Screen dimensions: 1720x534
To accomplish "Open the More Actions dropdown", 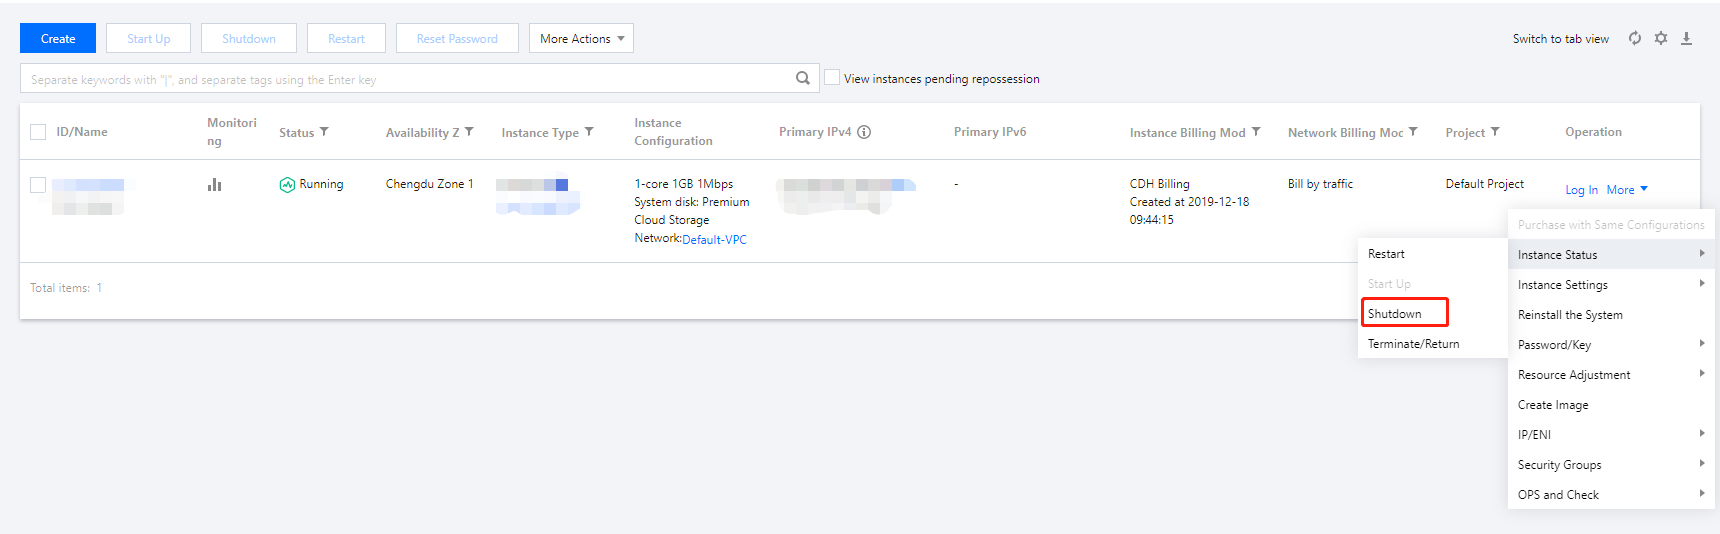I will click(x=581, y=39).
